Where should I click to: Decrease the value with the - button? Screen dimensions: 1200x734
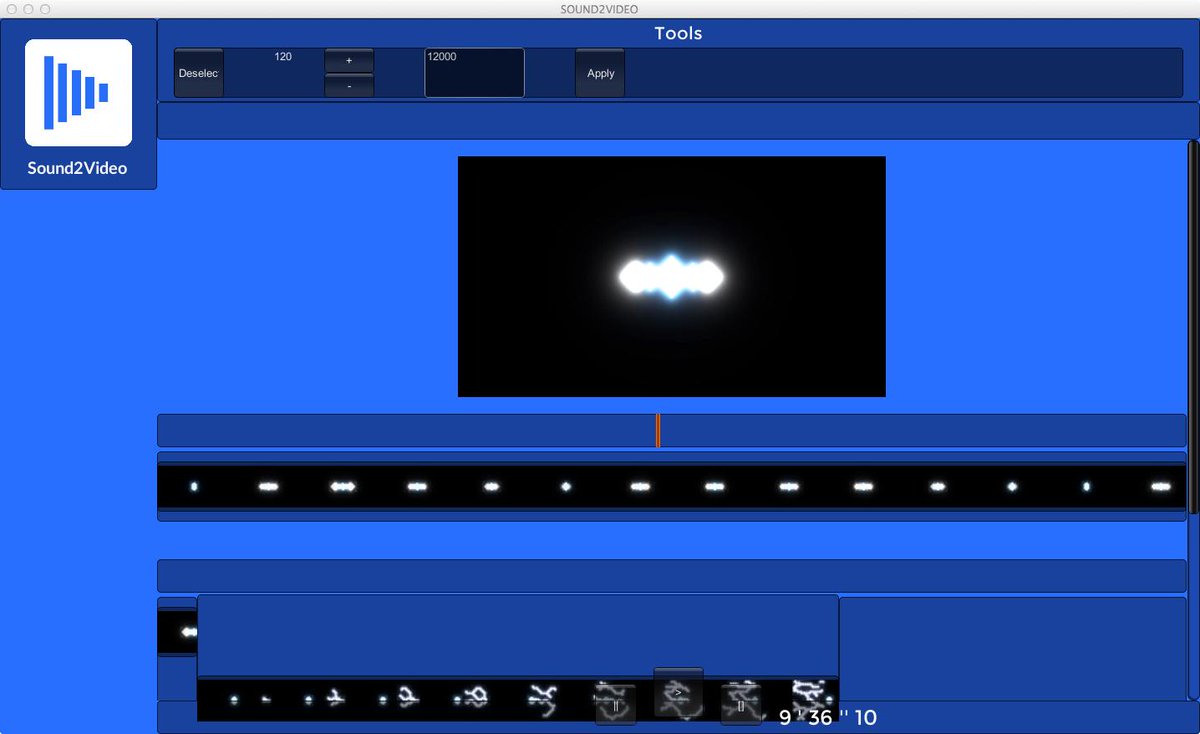click(349, 86)
